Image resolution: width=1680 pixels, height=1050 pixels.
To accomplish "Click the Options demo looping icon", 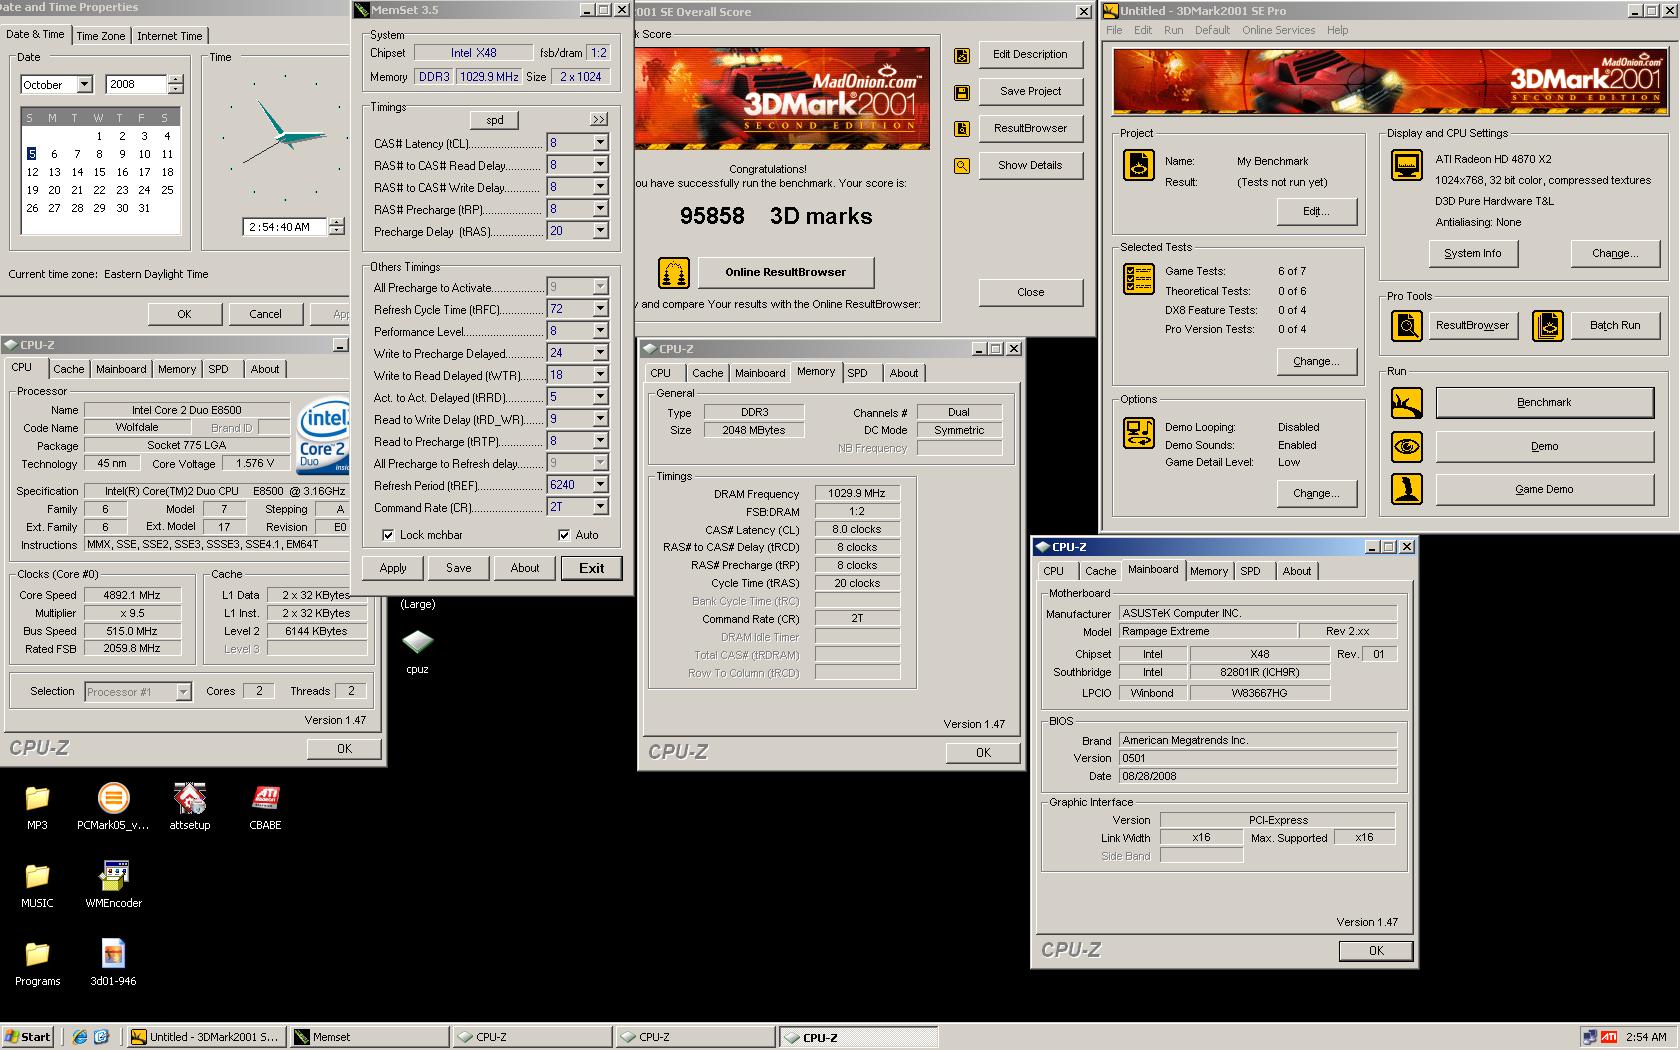I will (1139, 433).
